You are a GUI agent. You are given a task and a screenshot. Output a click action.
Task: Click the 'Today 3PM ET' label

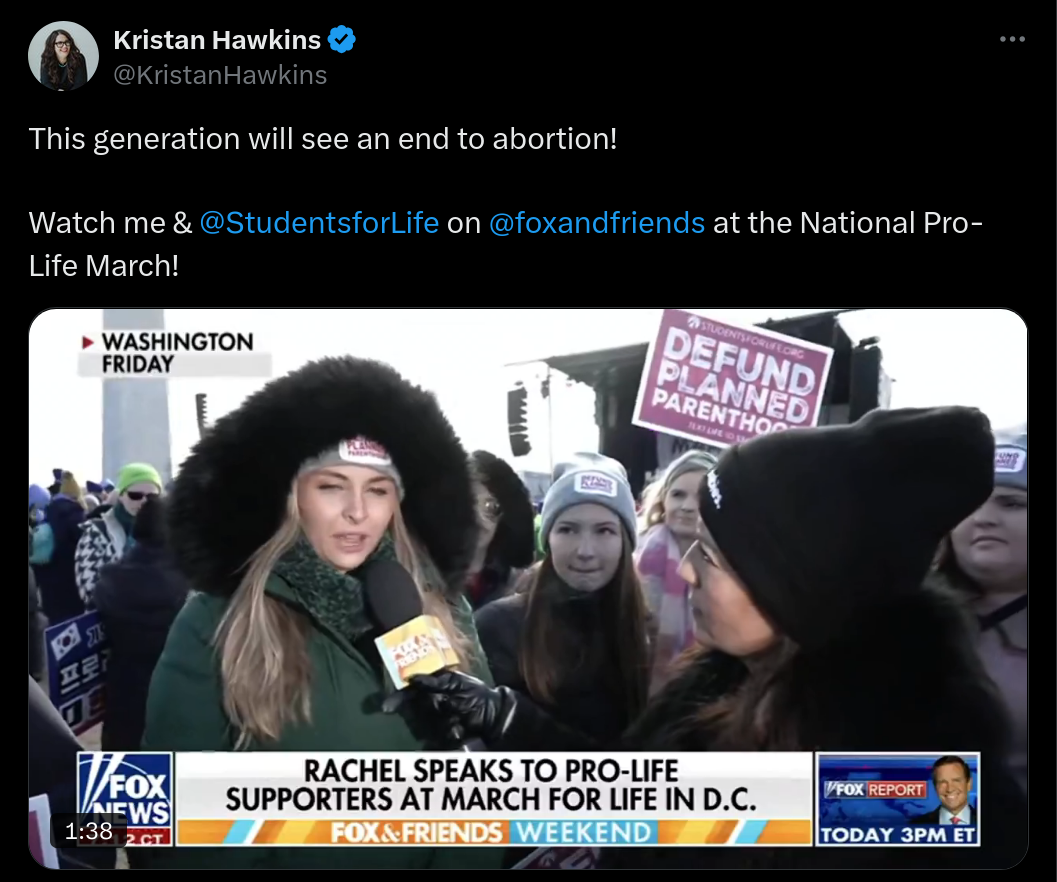[897, 835]
